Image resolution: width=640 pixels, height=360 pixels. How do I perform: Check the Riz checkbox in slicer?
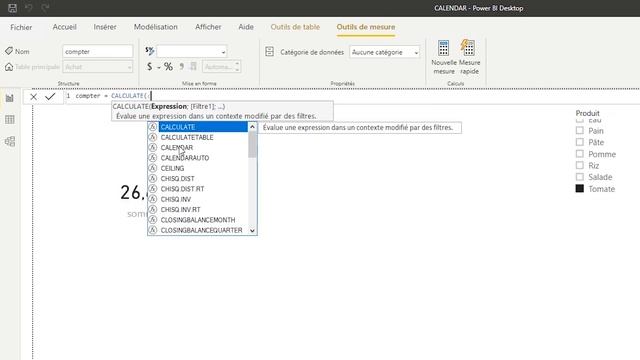(x=580, y=165)
